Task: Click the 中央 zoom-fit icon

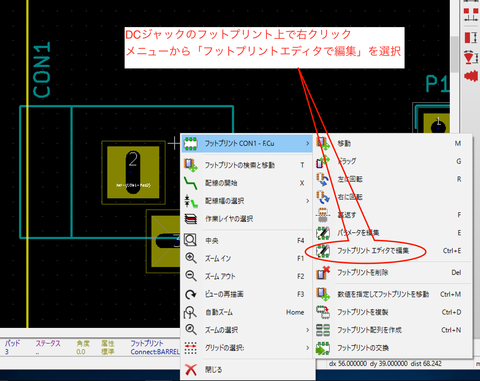Action: [191, 240]
